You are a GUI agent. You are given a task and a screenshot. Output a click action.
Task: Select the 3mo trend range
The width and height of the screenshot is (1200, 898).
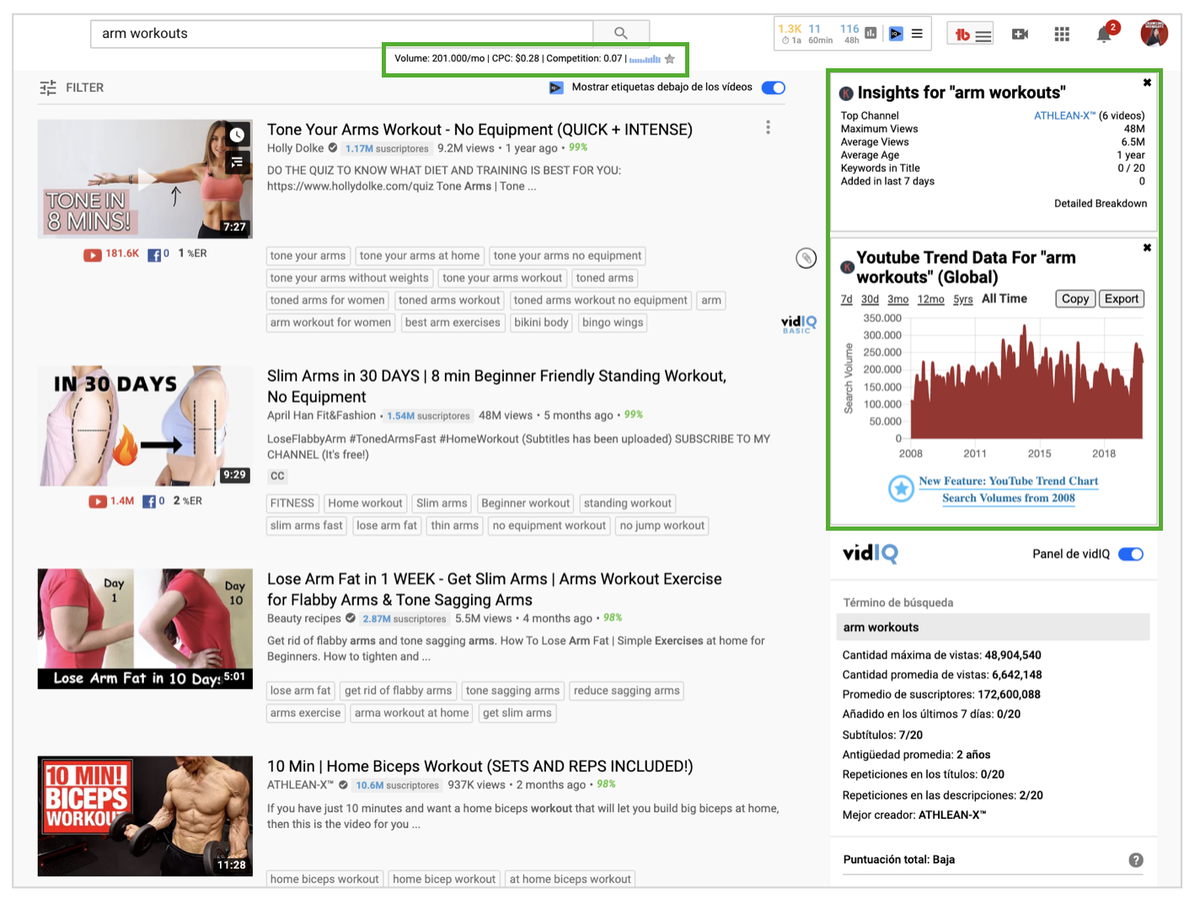[898, 299]
